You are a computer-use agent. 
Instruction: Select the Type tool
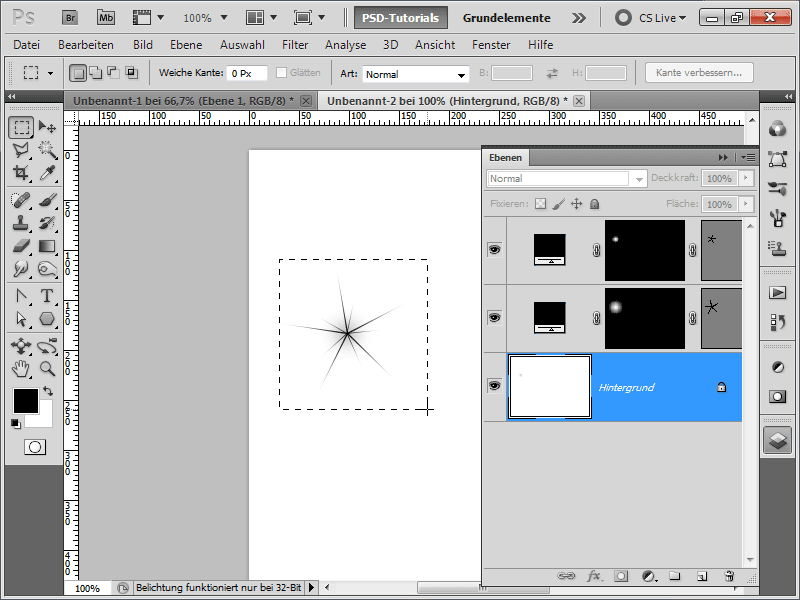47,296
